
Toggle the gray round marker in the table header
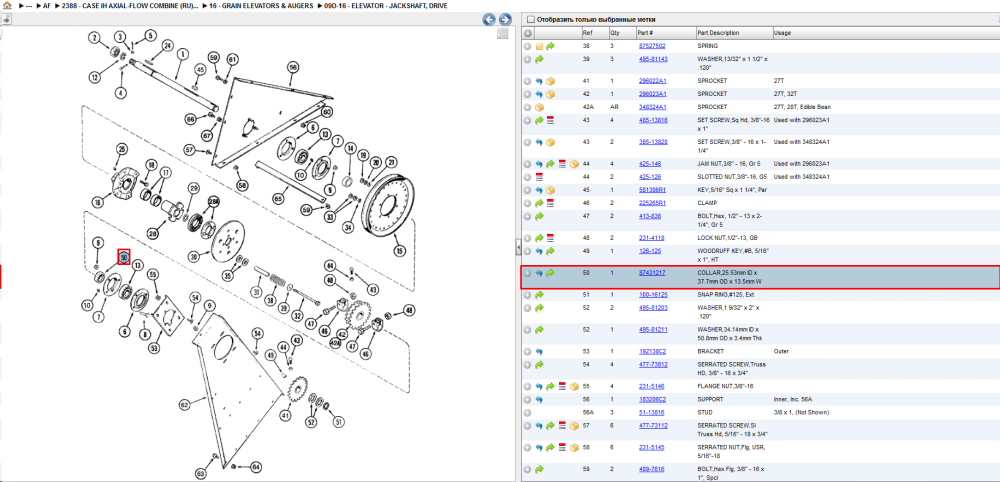[x=527, y=33]
